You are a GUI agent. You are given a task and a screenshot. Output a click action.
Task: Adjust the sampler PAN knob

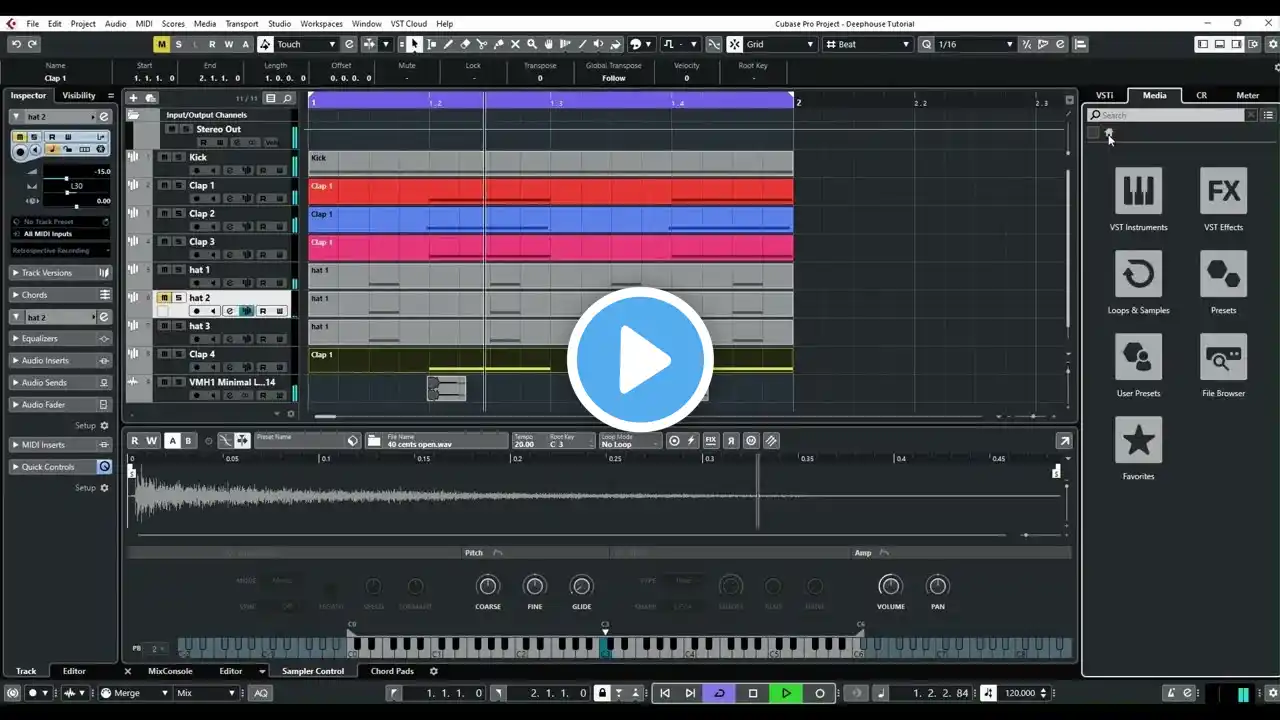(937, 586)
